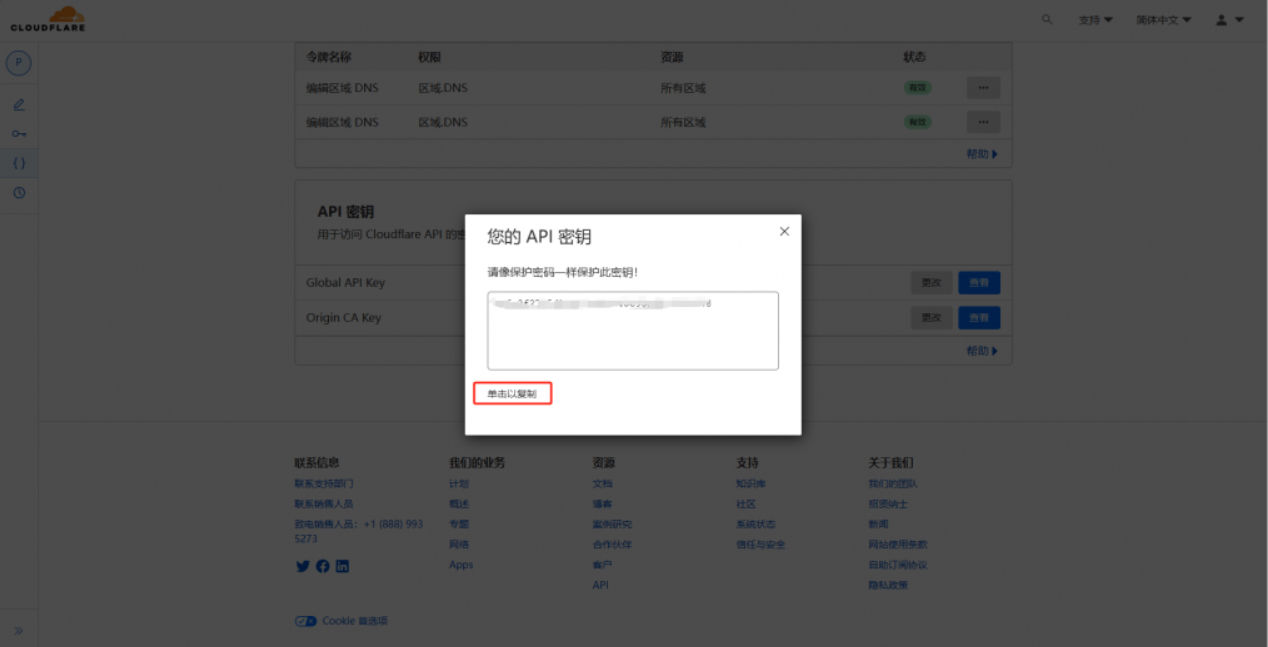Click the 新闻 footer link
The width and height of the screenshot is (1268, 647).
pyautogui.click(x=878, y=524)
